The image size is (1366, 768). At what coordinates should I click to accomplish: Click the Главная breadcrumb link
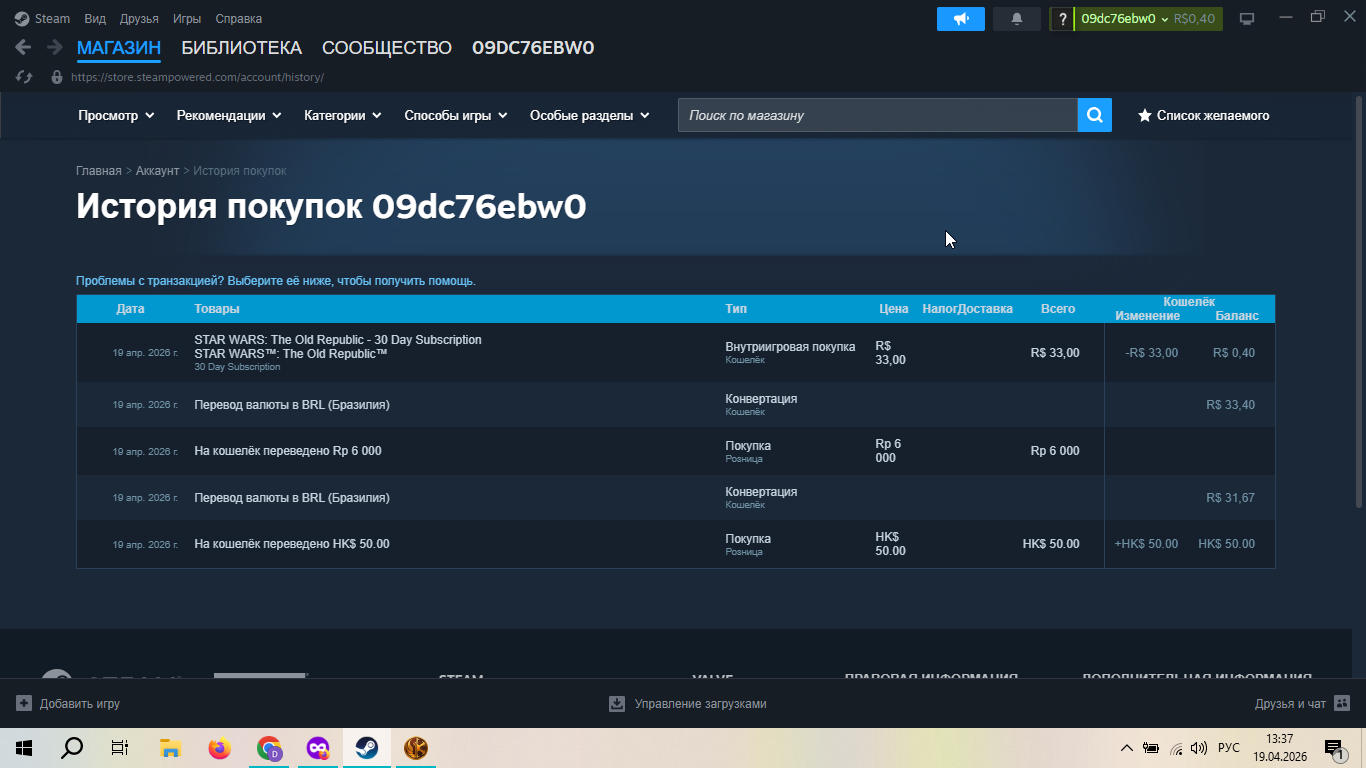point(99,171)
